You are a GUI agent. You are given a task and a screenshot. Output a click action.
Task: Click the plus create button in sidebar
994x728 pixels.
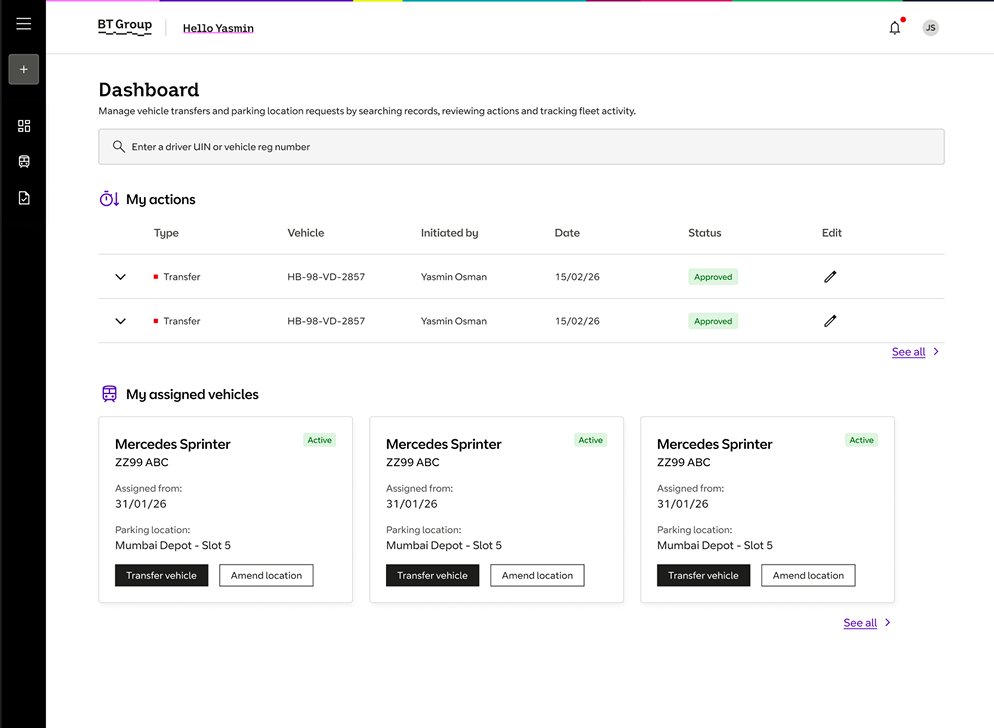tap(23, 69)
